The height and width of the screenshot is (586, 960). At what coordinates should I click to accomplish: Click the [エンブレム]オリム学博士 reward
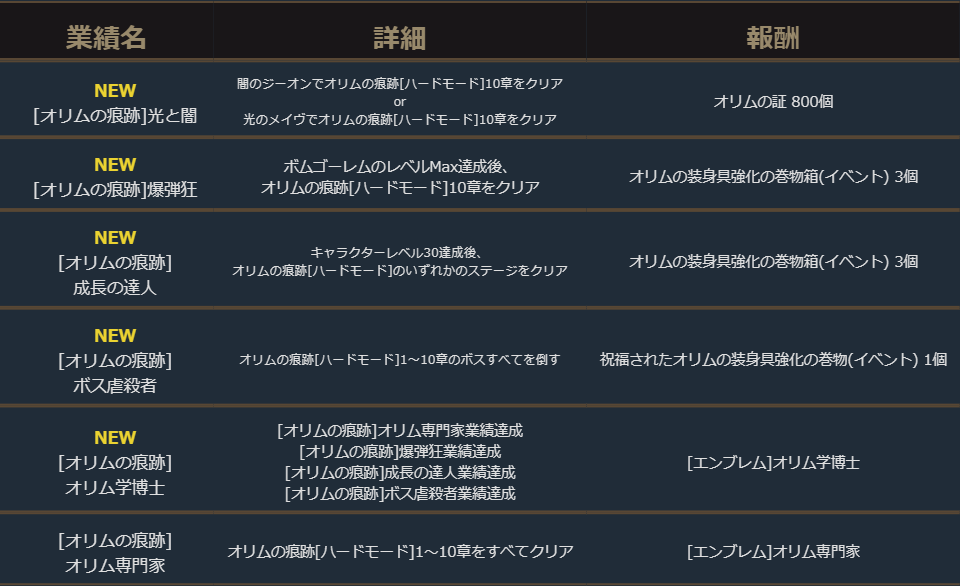pos(773,463)
